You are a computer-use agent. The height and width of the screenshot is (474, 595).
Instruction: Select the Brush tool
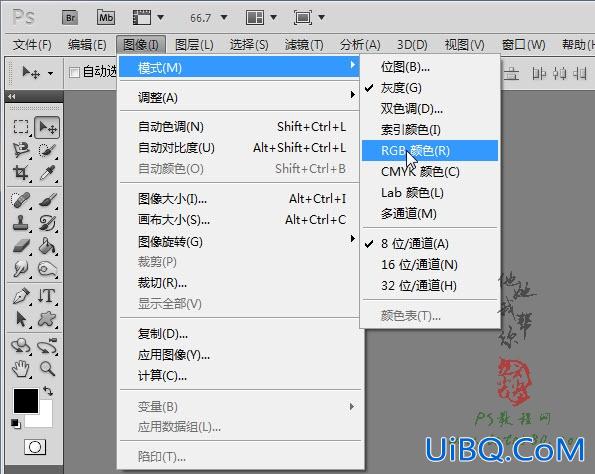(47, 200)
